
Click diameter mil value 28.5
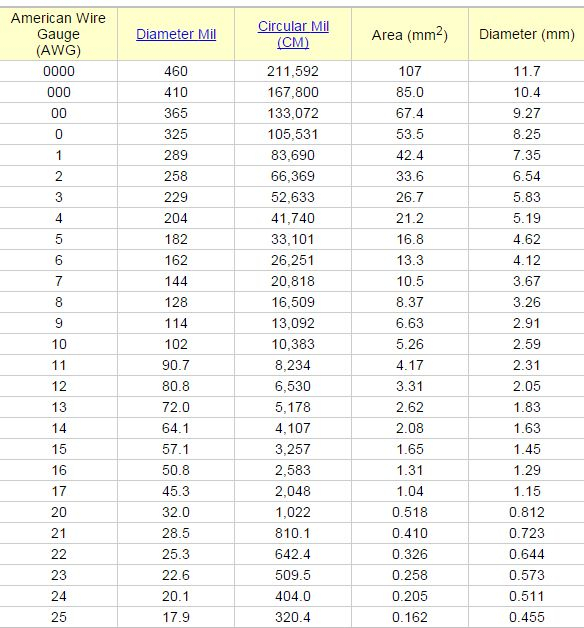point(176,533)
